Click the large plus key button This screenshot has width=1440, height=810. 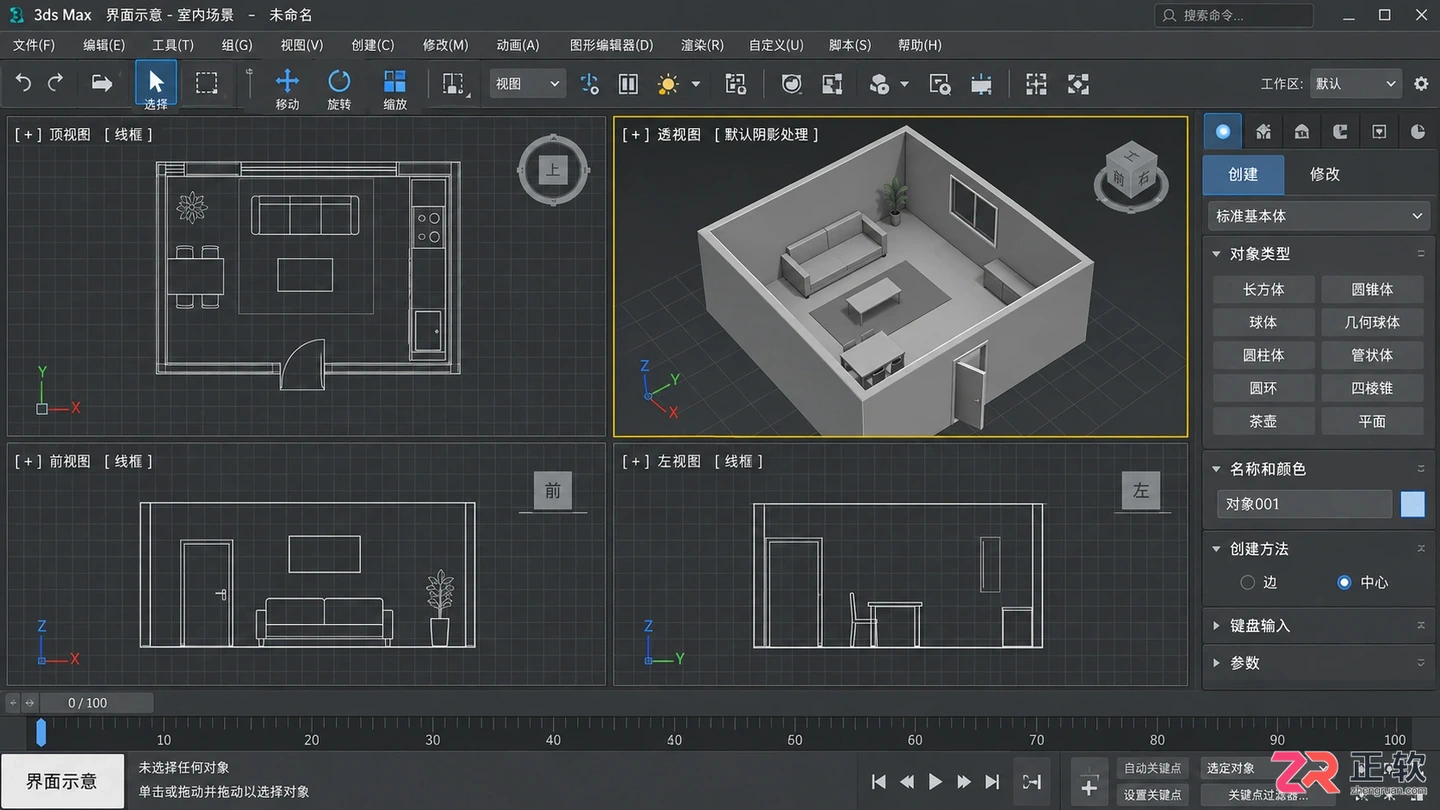[x=1090, y=781]
